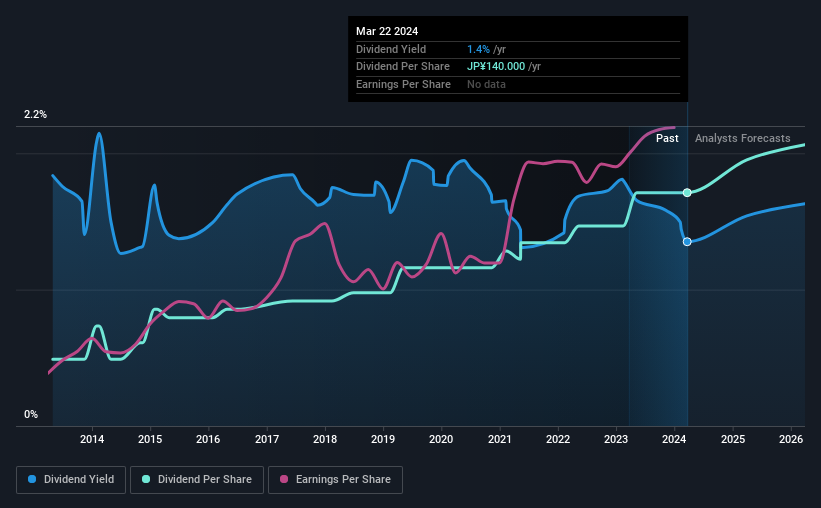Click the Analysts Forecasts label
Viewport: 821px width, 508px height.
[742, 138]
